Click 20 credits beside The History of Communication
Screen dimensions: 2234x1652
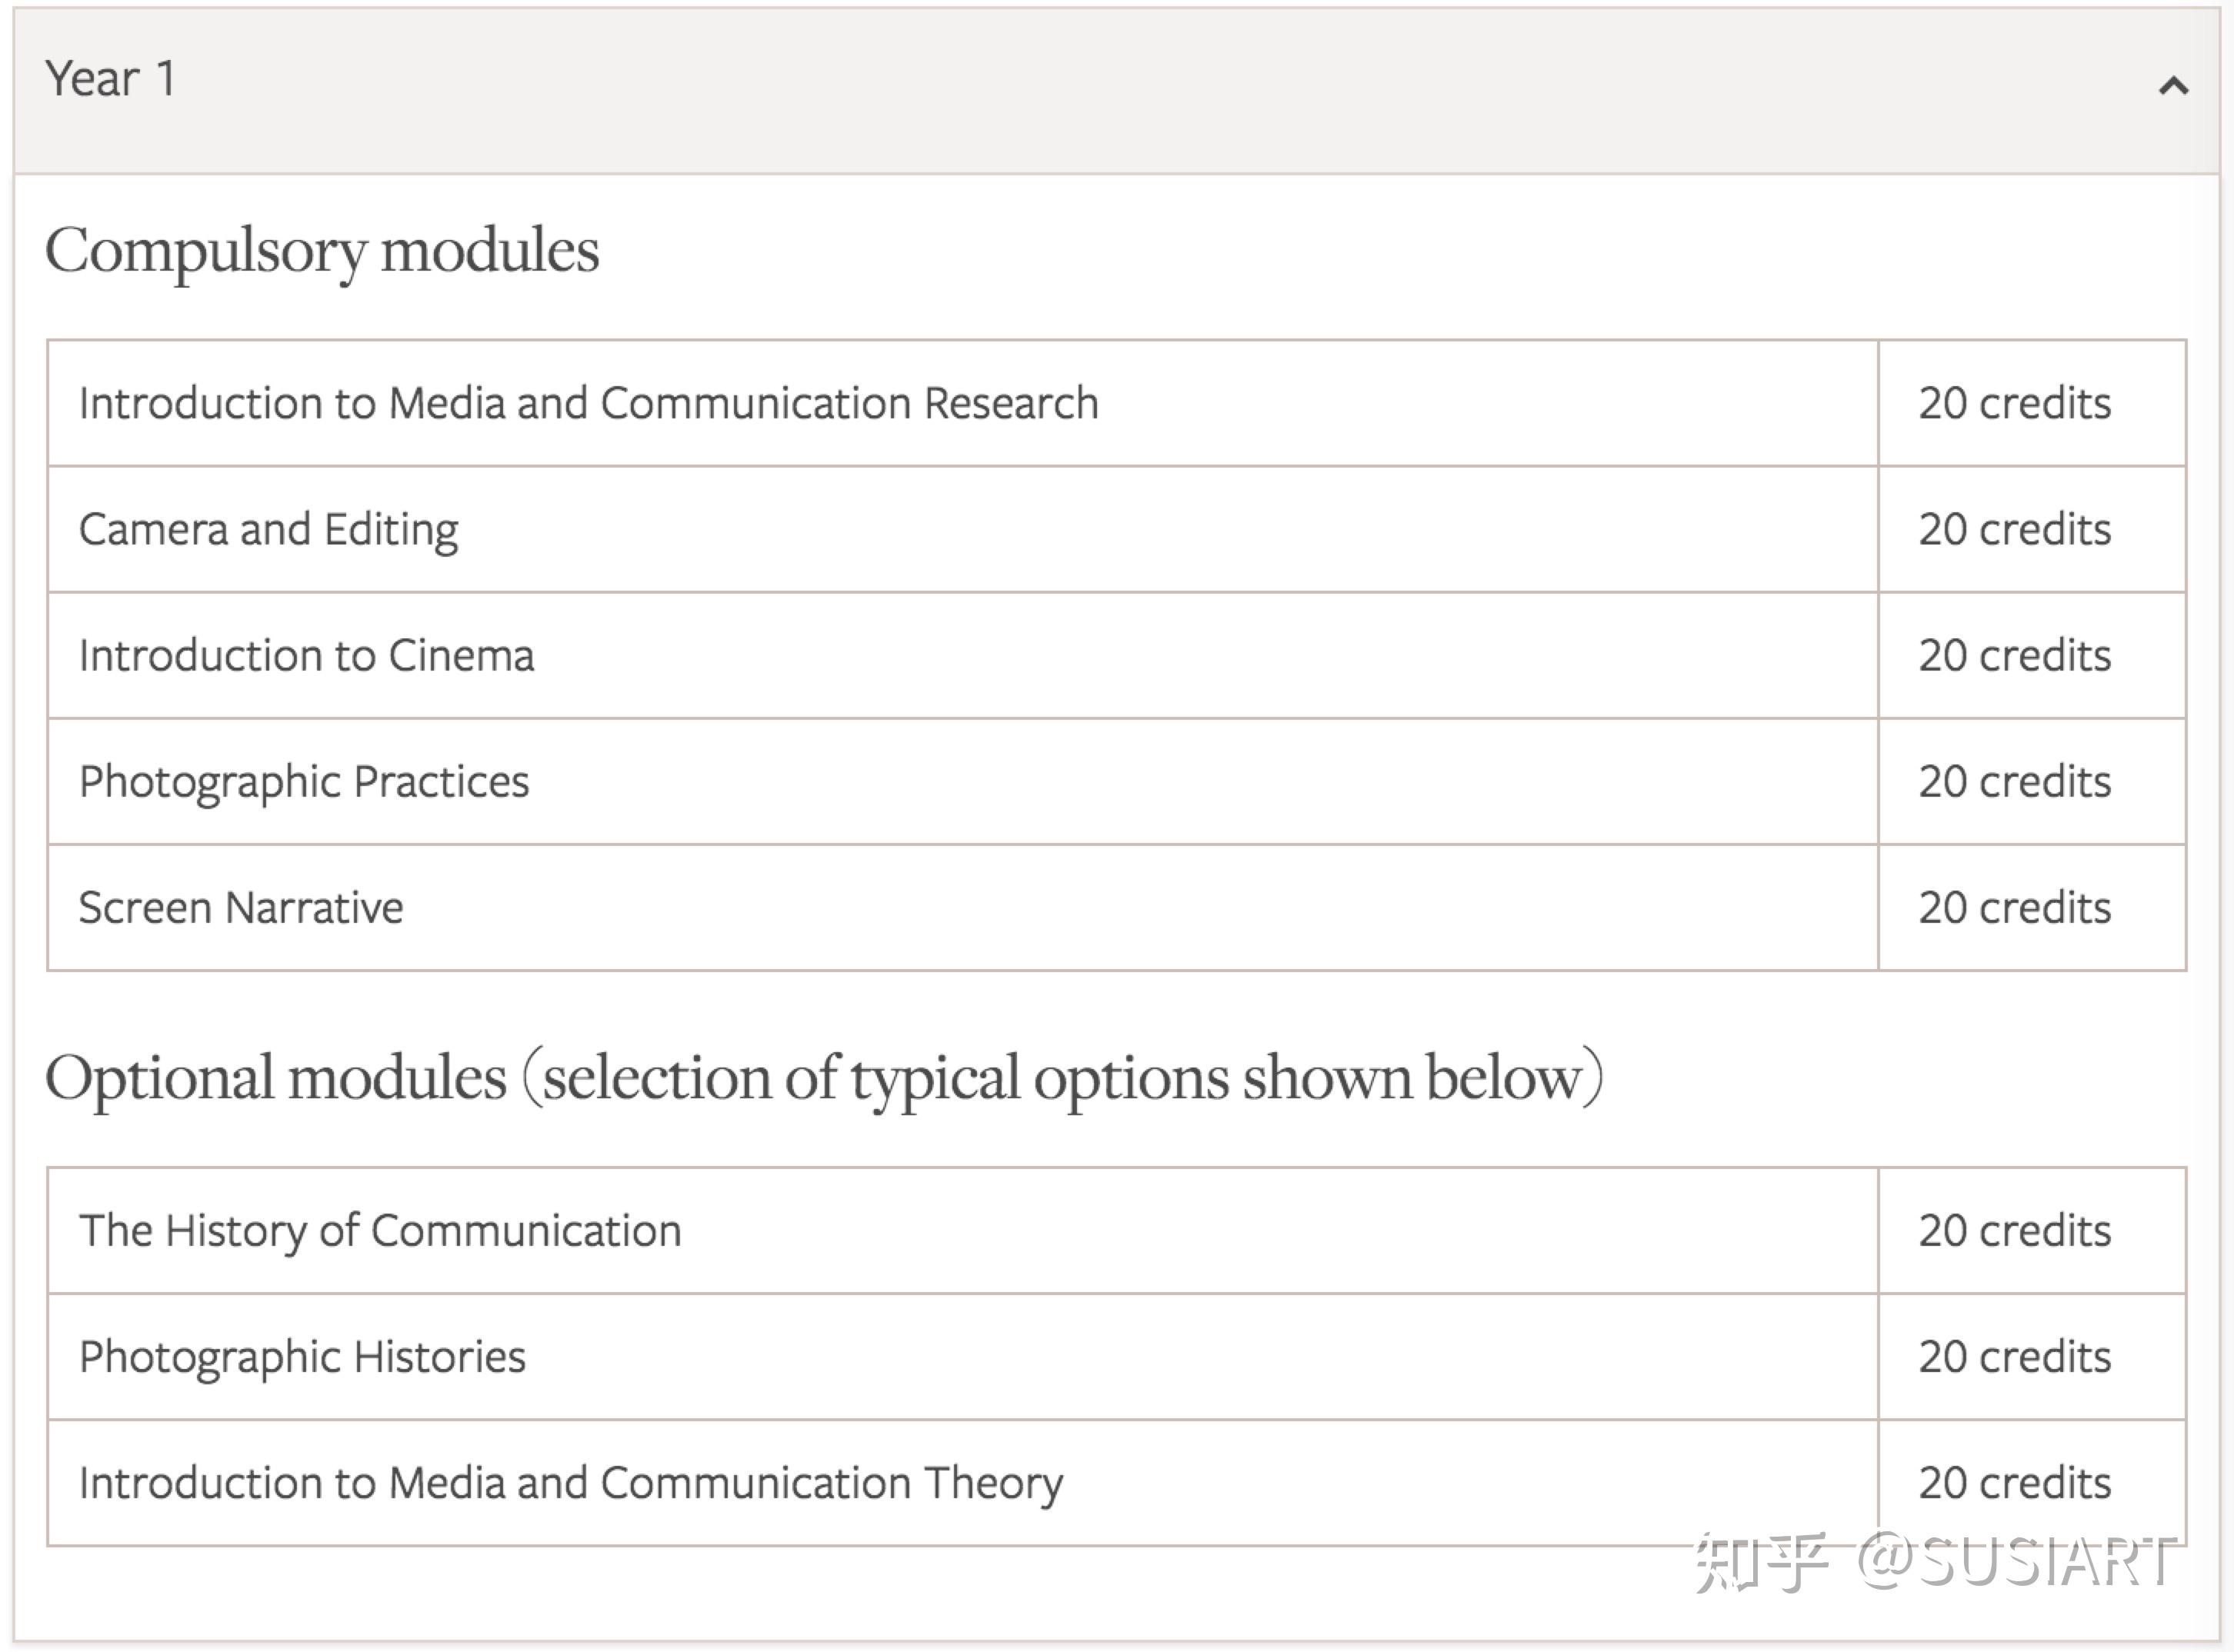click(x=2014, y=1231)
